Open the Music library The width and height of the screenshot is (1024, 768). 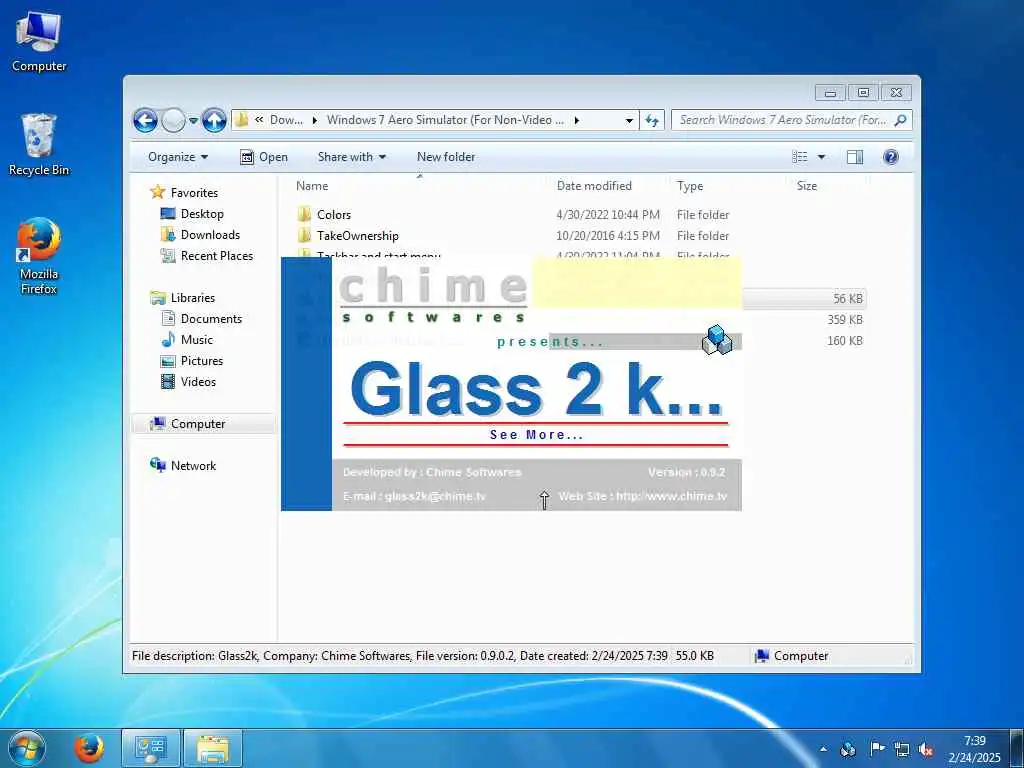pos(197,340)
